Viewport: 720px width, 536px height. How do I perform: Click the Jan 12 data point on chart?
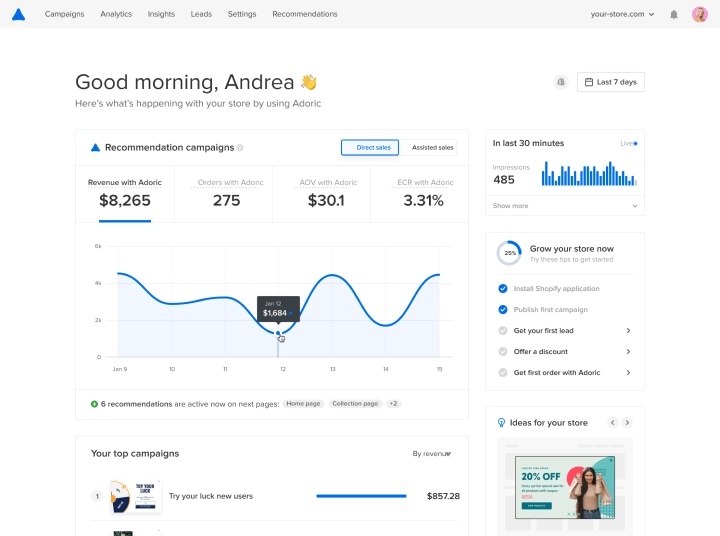point(278,333)
